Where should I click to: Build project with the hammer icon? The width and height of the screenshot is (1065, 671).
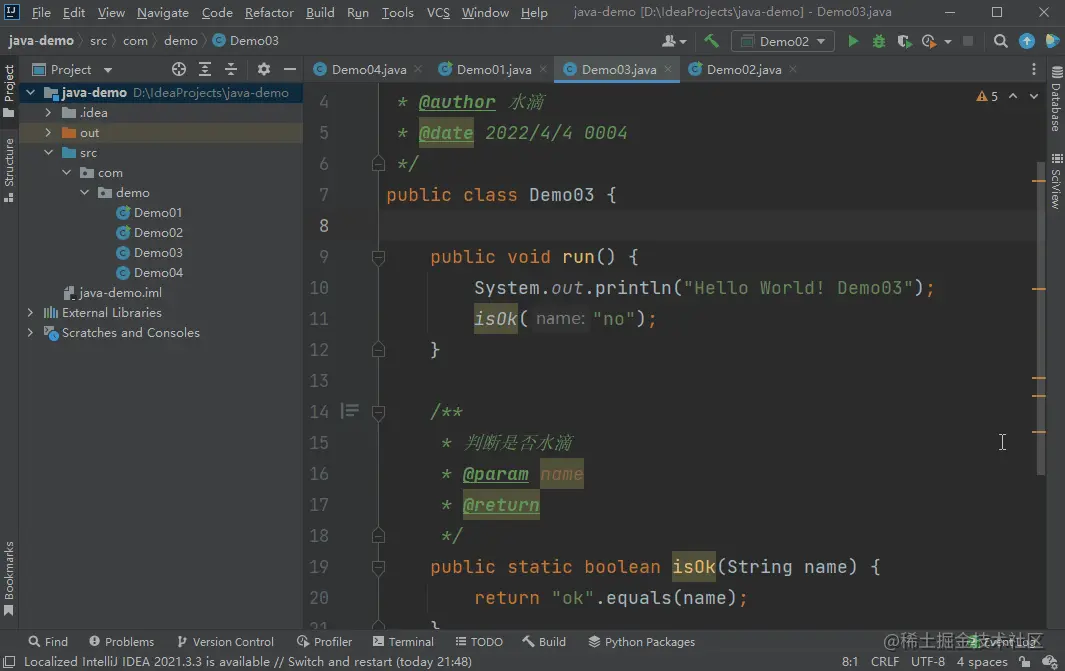pos(711,41)
